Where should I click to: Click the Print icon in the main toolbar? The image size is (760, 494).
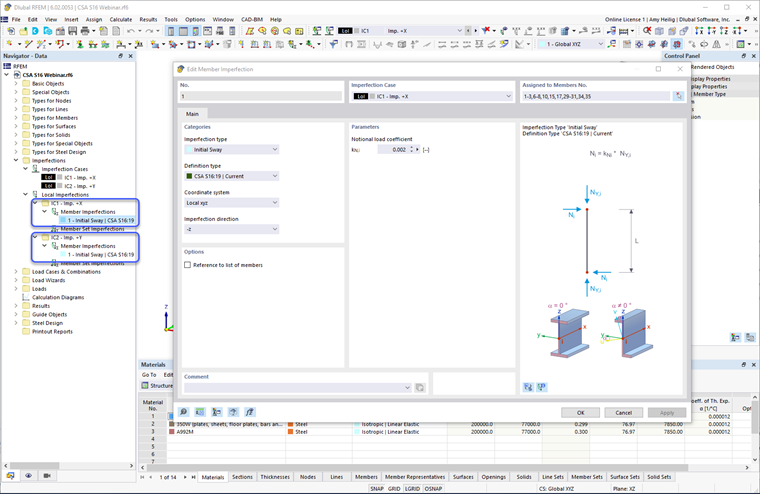click(x=85, y=31)
